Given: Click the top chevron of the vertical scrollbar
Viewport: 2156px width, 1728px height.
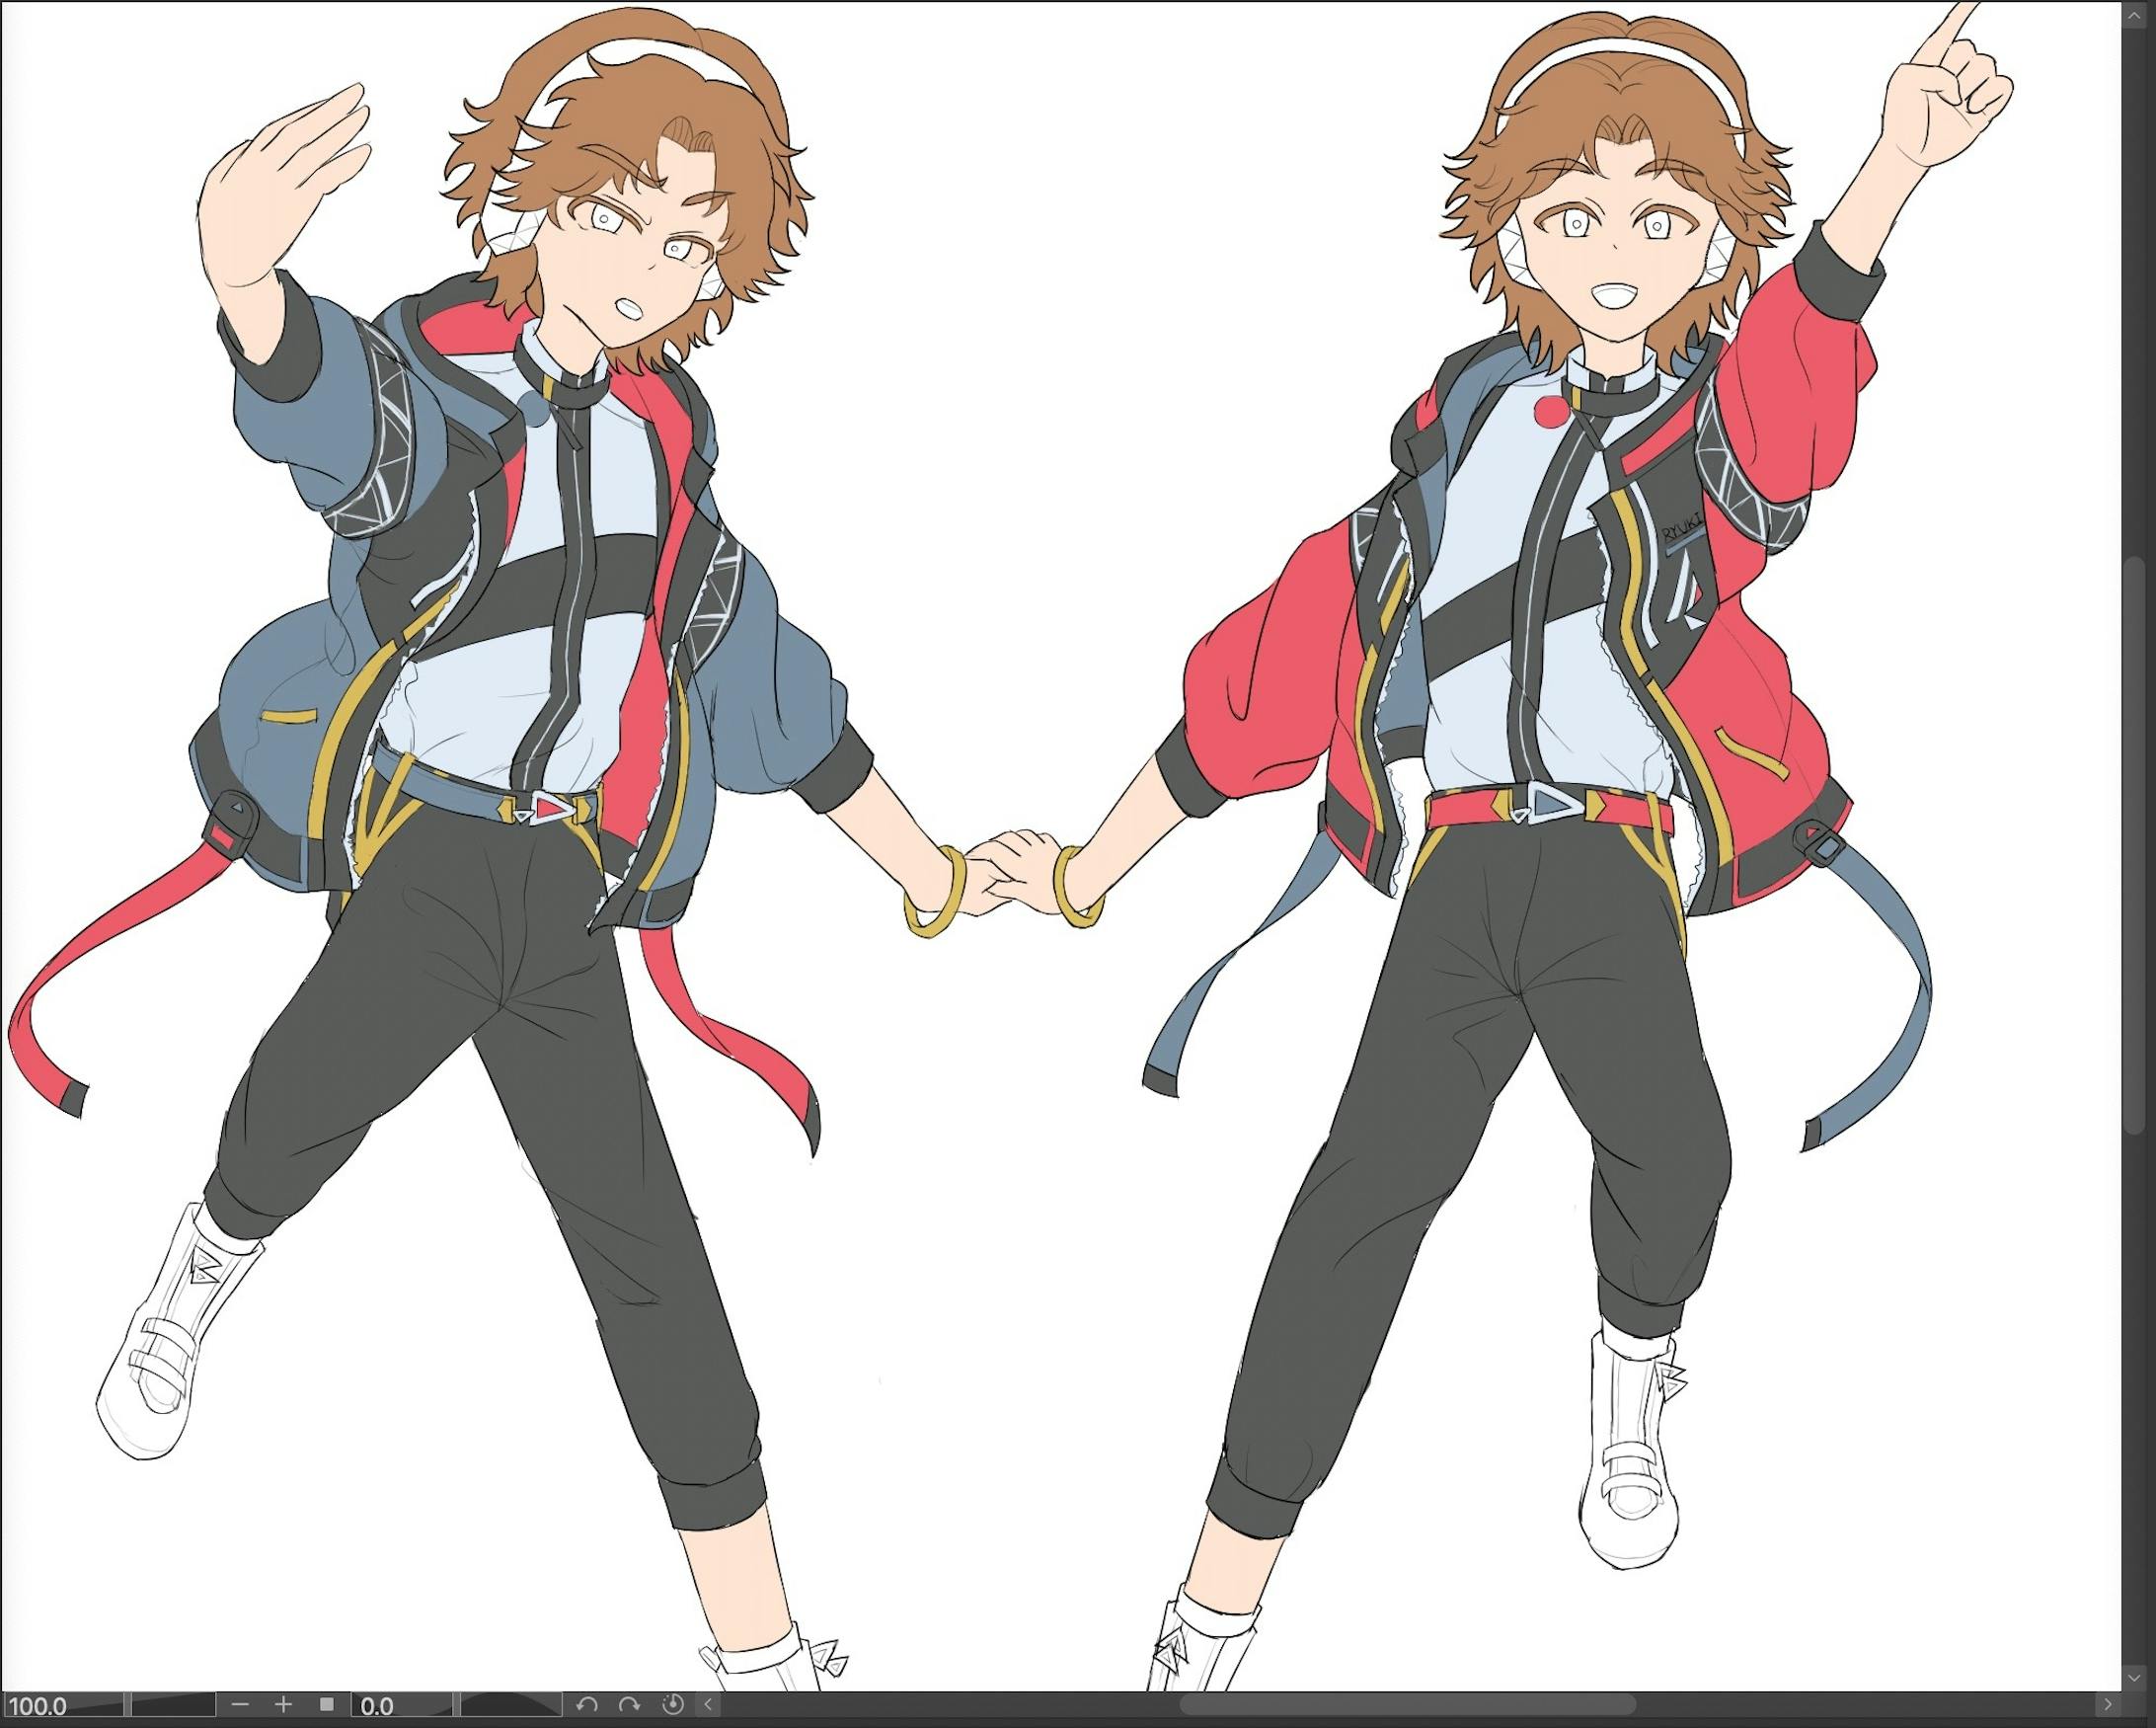Looking at the screenshot, I should tap(2134, 14).
